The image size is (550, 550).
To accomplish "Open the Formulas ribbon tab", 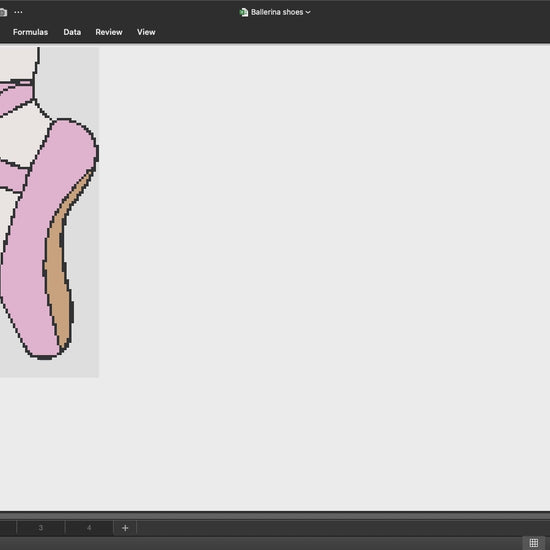I will 31,32.
